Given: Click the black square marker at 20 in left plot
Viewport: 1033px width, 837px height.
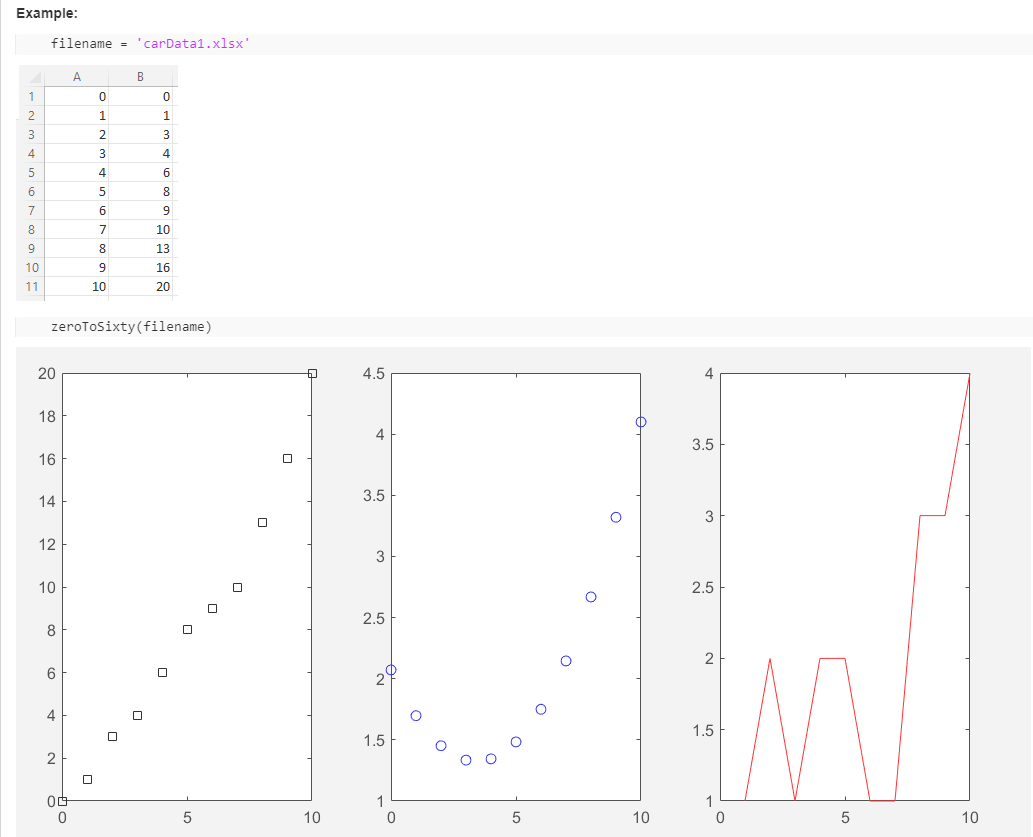Looking at the screenshot, I should [312, 374].
